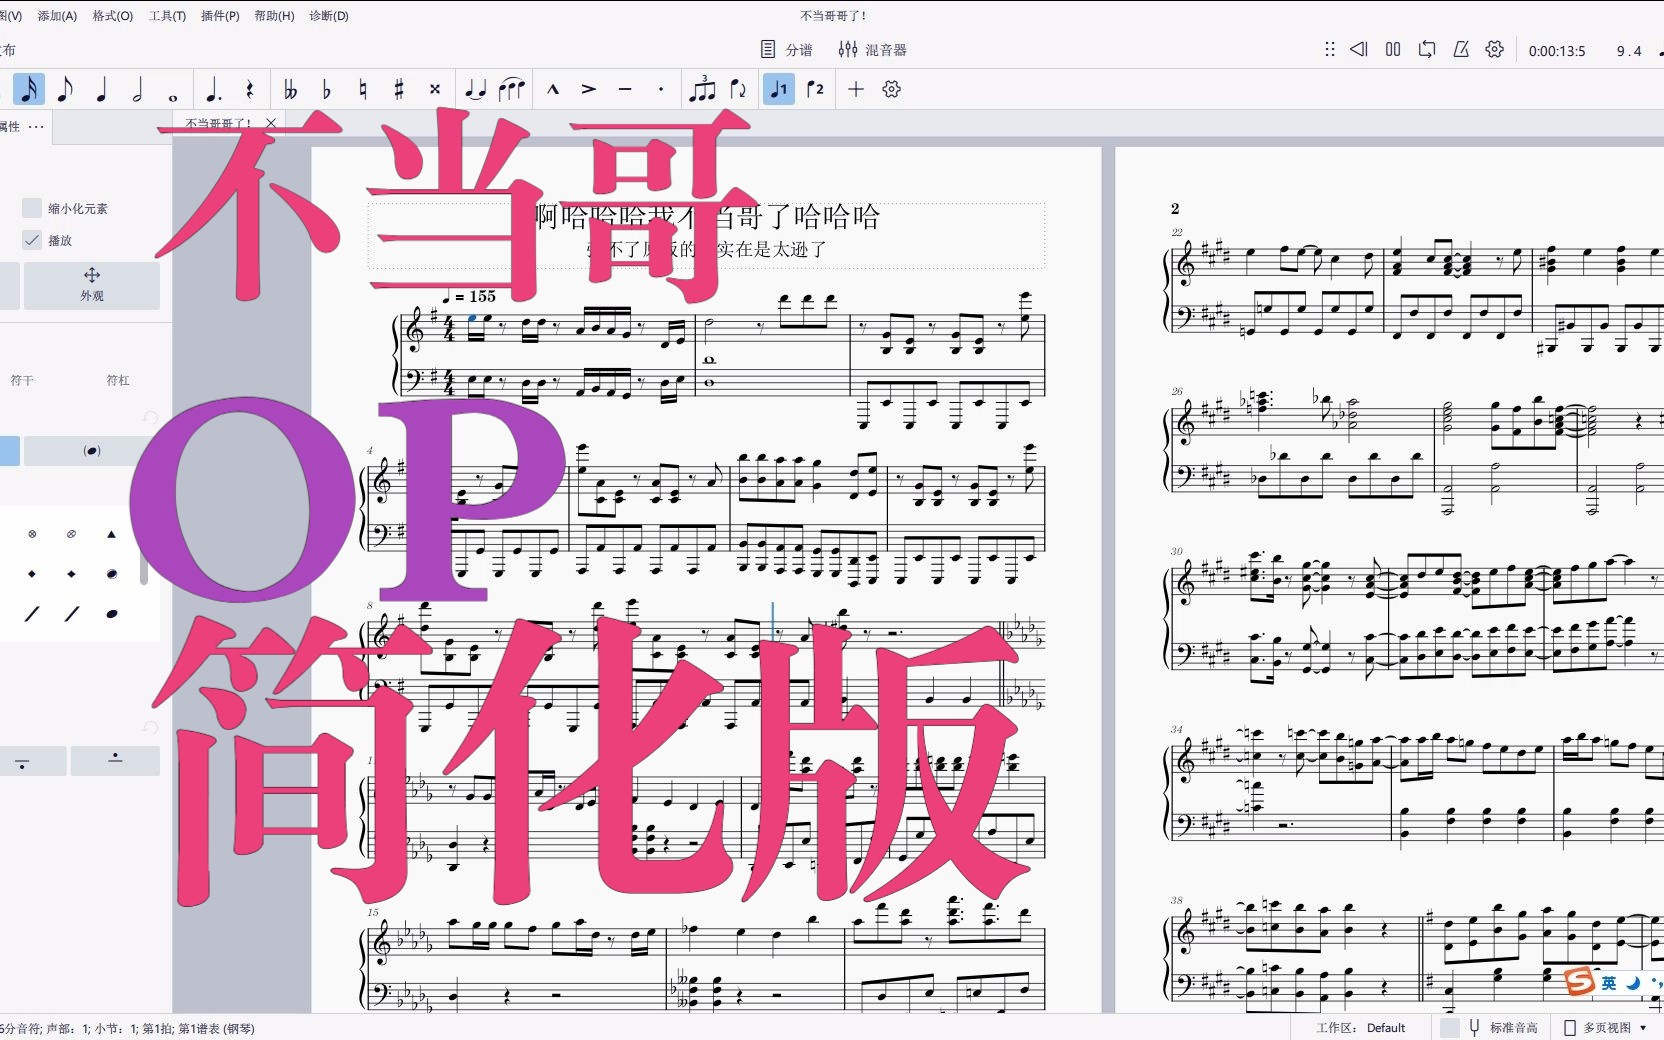The height and width of the screenshot is (1040, 1664).
Task: Click the measure position 9.4 field
Action: pos(1629,51)
